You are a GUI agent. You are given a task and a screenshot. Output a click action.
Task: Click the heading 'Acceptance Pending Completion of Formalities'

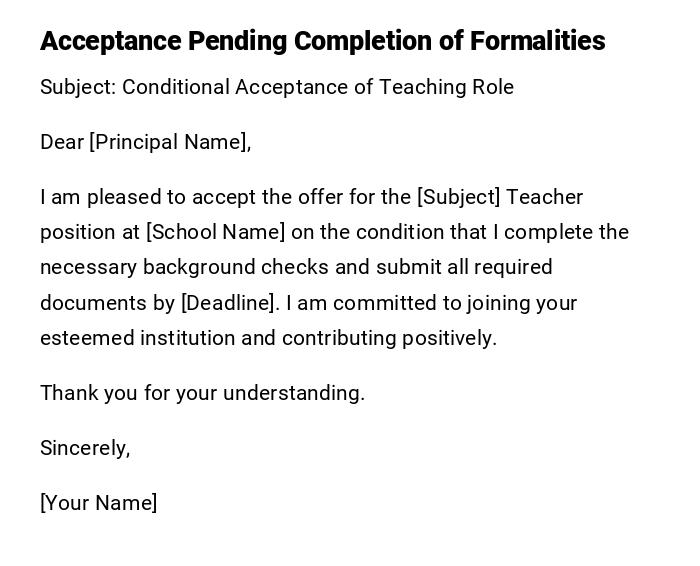[x=322, y=41]
